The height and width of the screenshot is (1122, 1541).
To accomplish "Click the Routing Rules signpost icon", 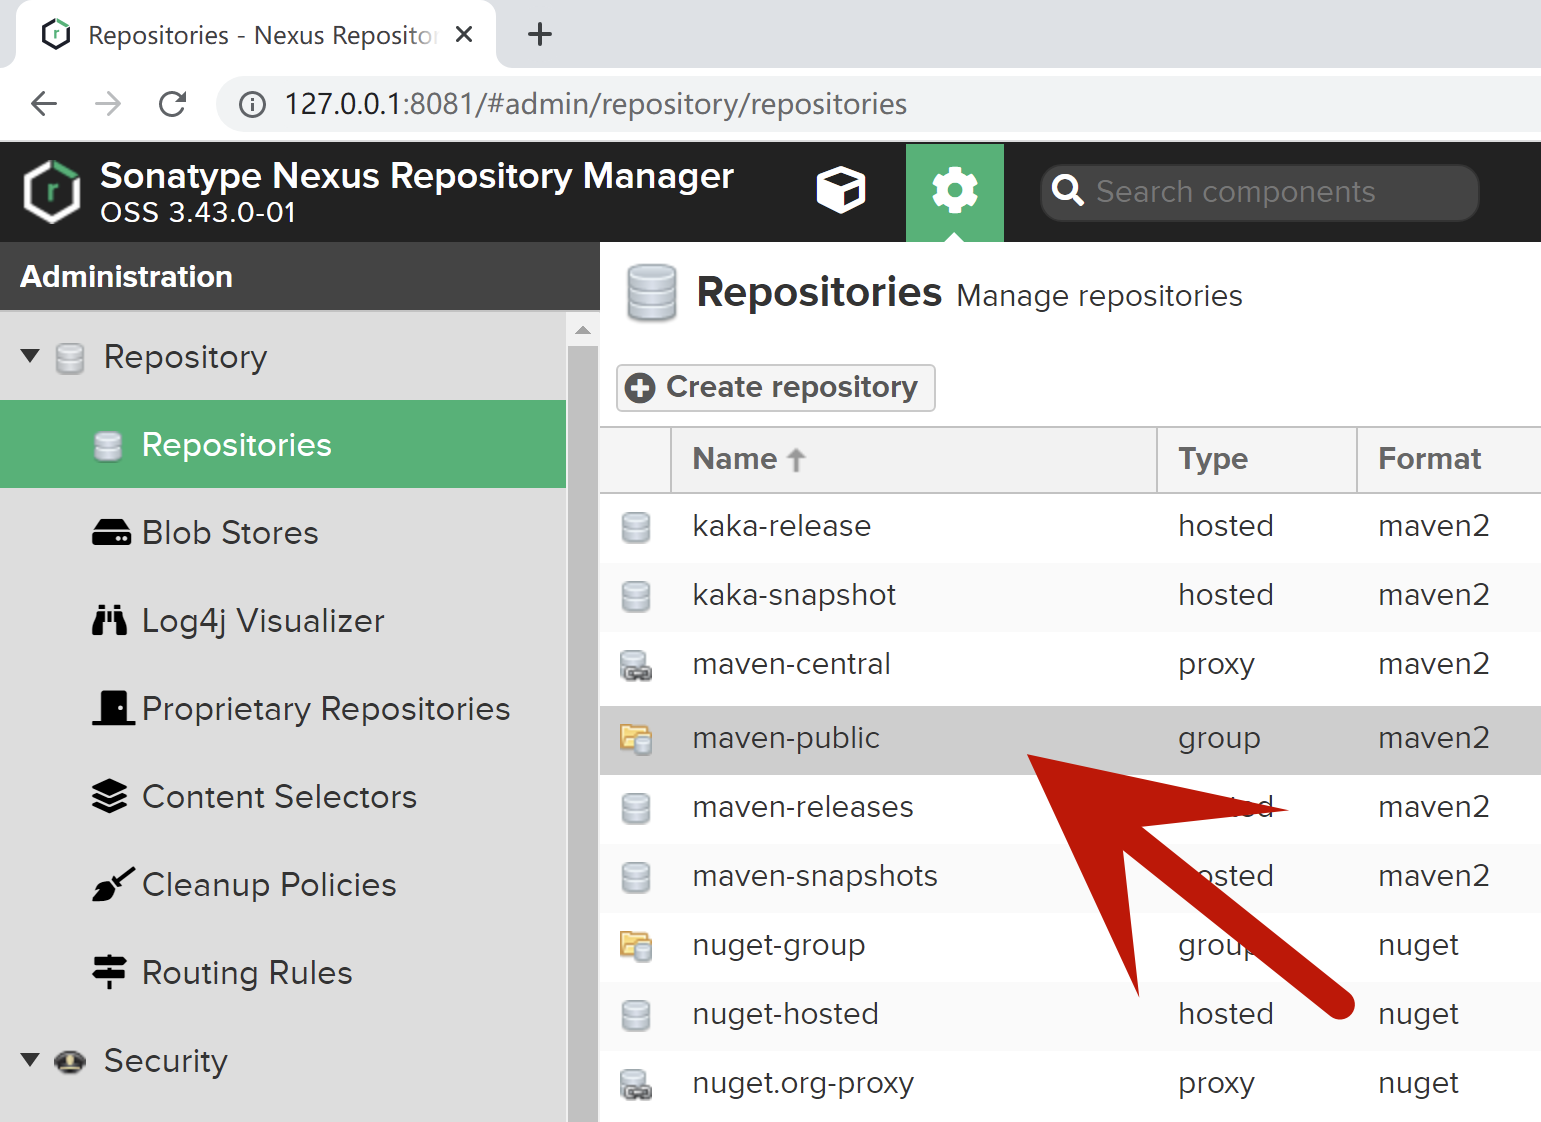I will pyautogui.click(x=109, y=972).
